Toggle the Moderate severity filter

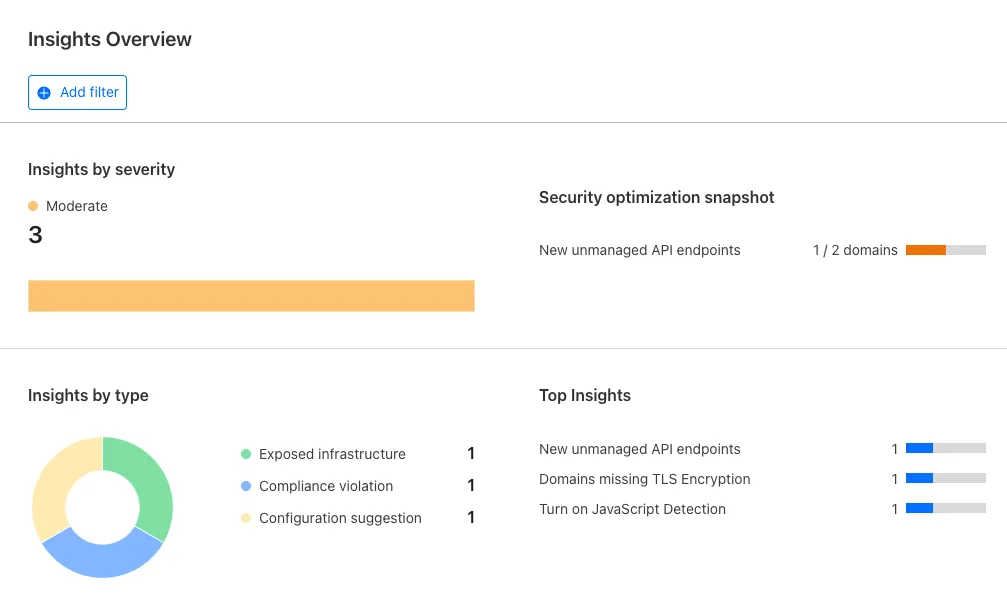click(x=68, y=206)
